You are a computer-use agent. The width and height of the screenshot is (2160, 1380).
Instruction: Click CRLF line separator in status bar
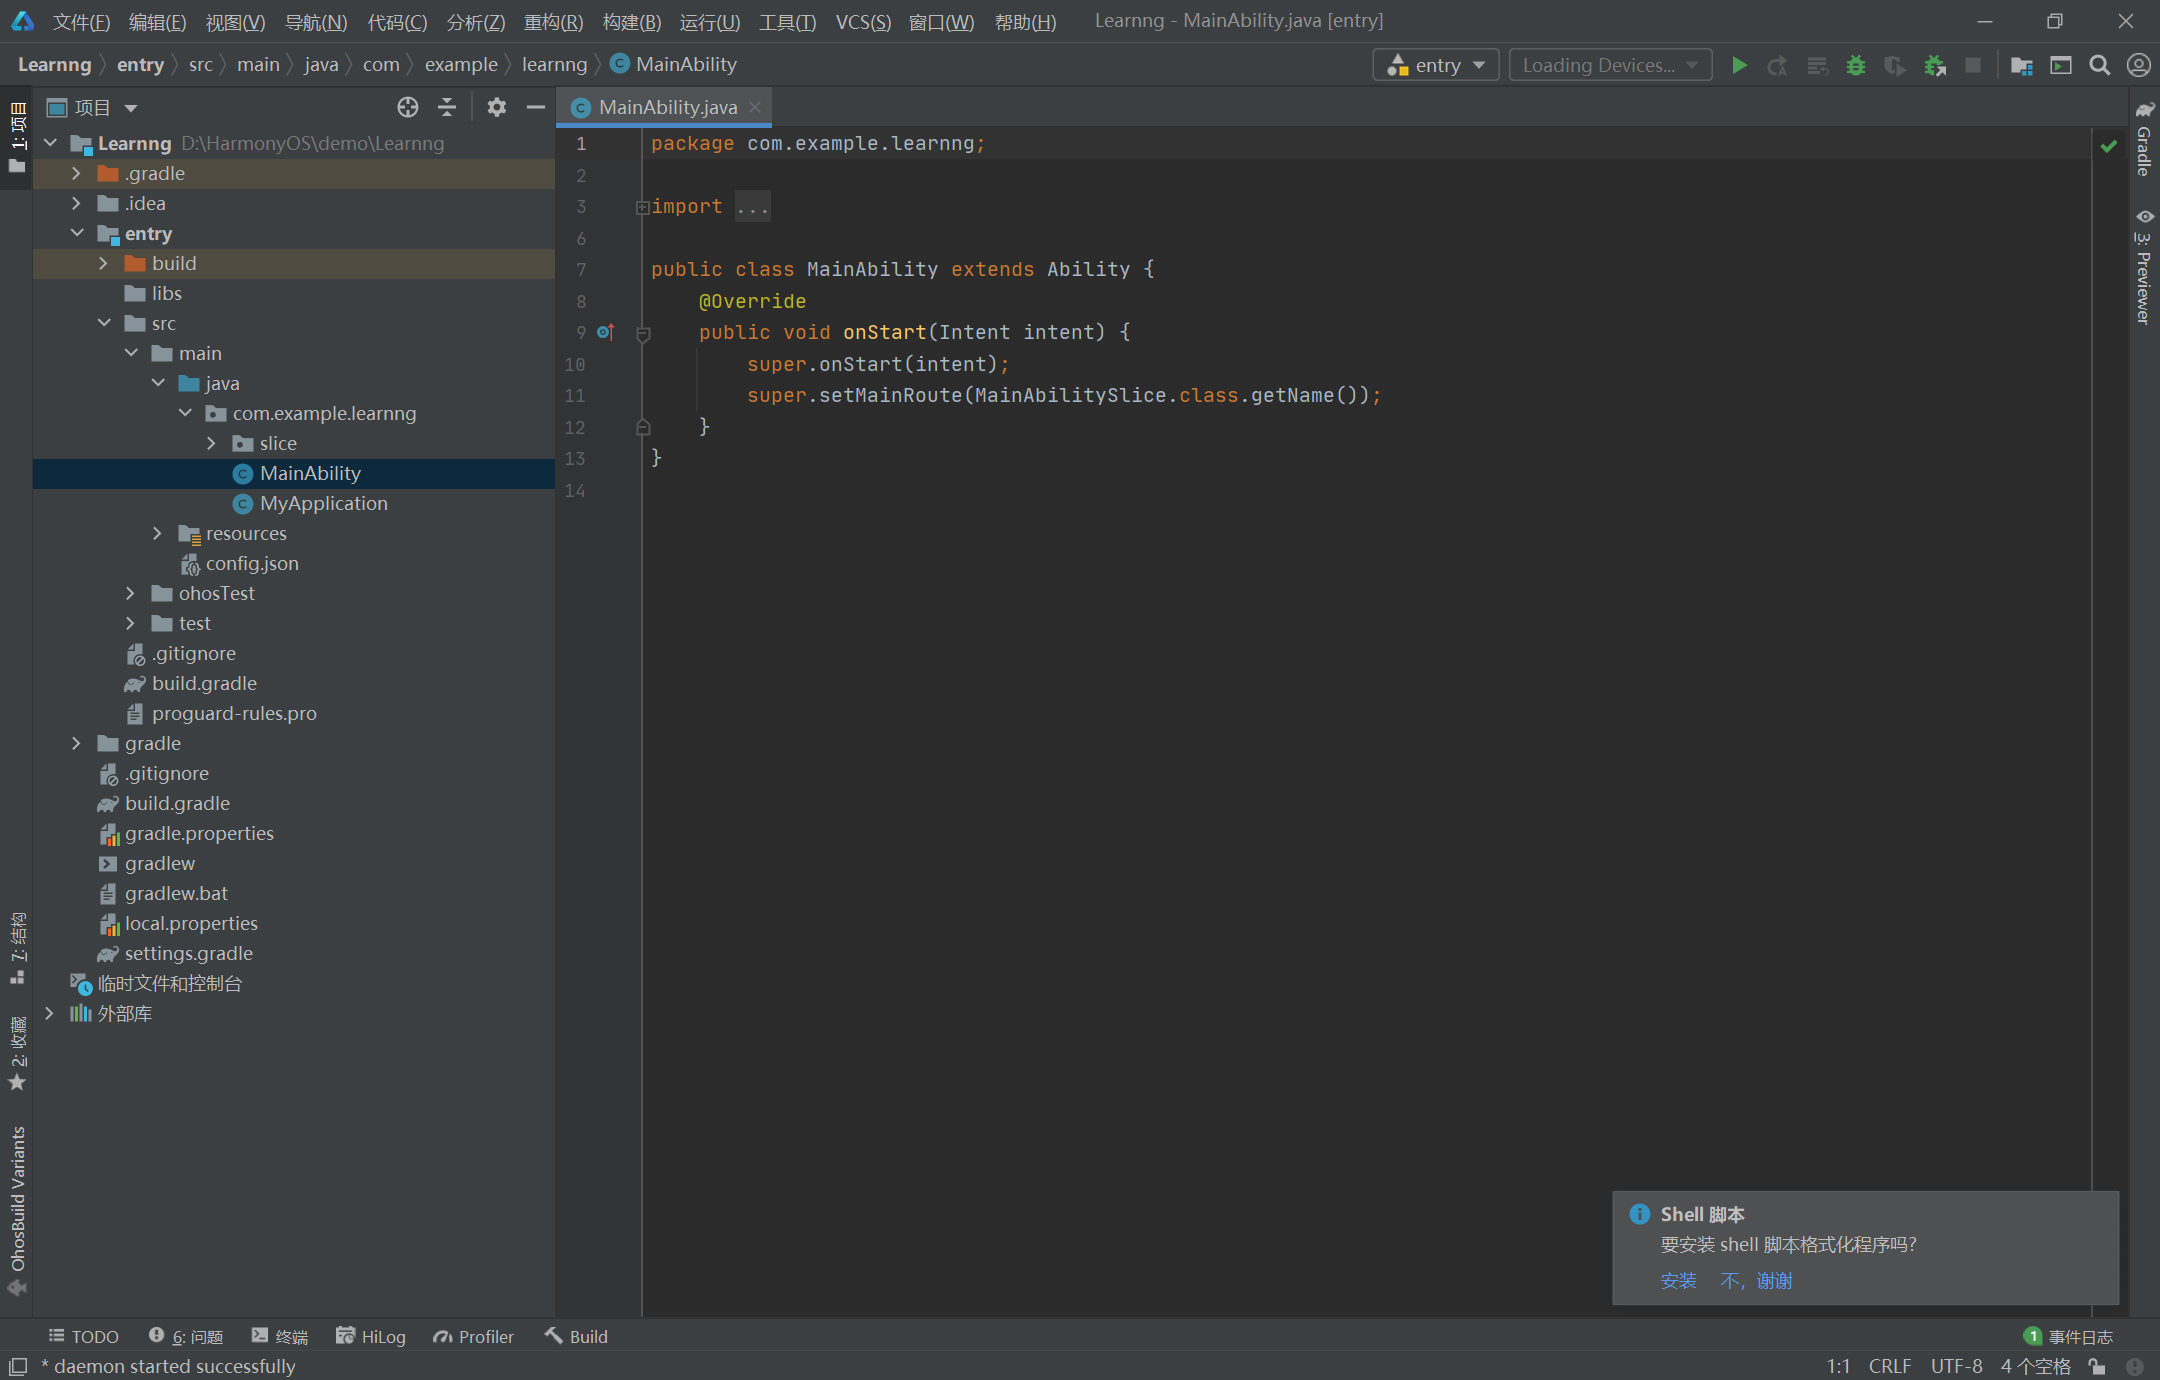[1889, 1366]
